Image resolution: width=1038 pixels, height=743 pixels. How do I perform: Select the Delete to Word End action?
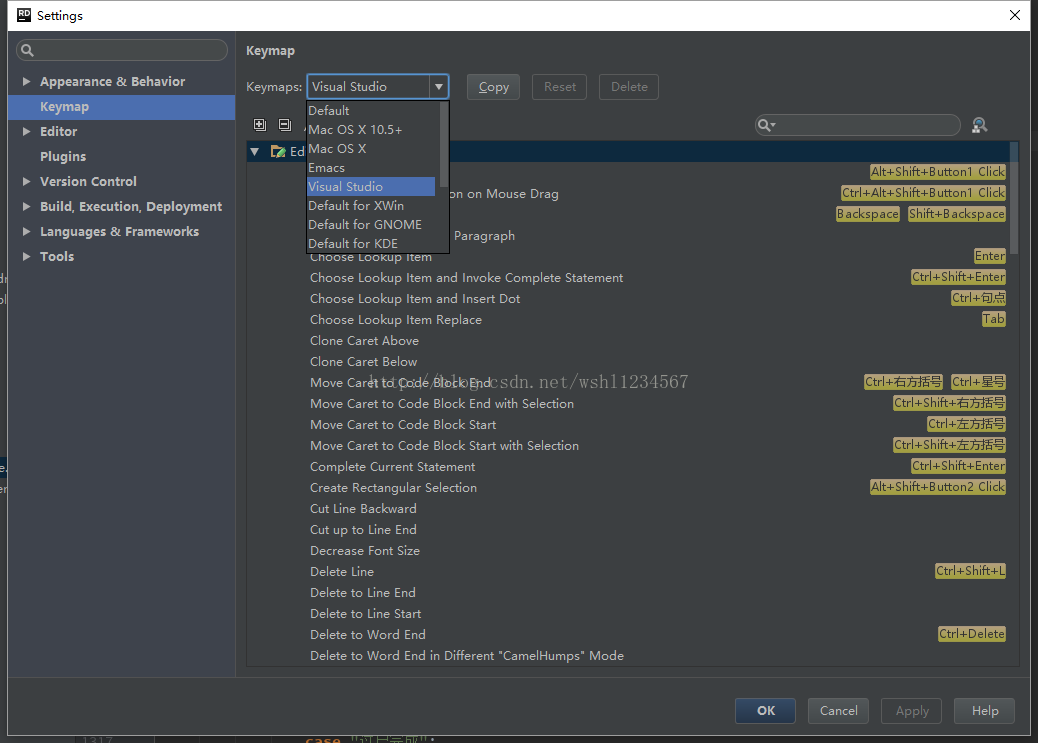coord(367,634)
